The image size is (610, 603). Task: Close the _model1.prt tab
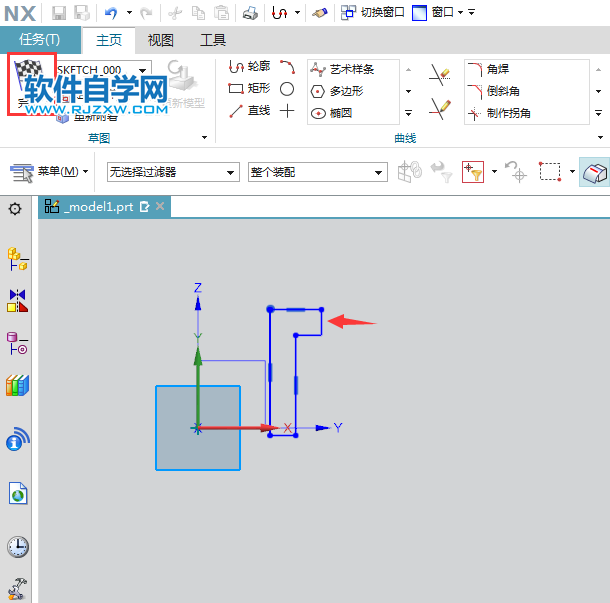(x=160, y=206)
